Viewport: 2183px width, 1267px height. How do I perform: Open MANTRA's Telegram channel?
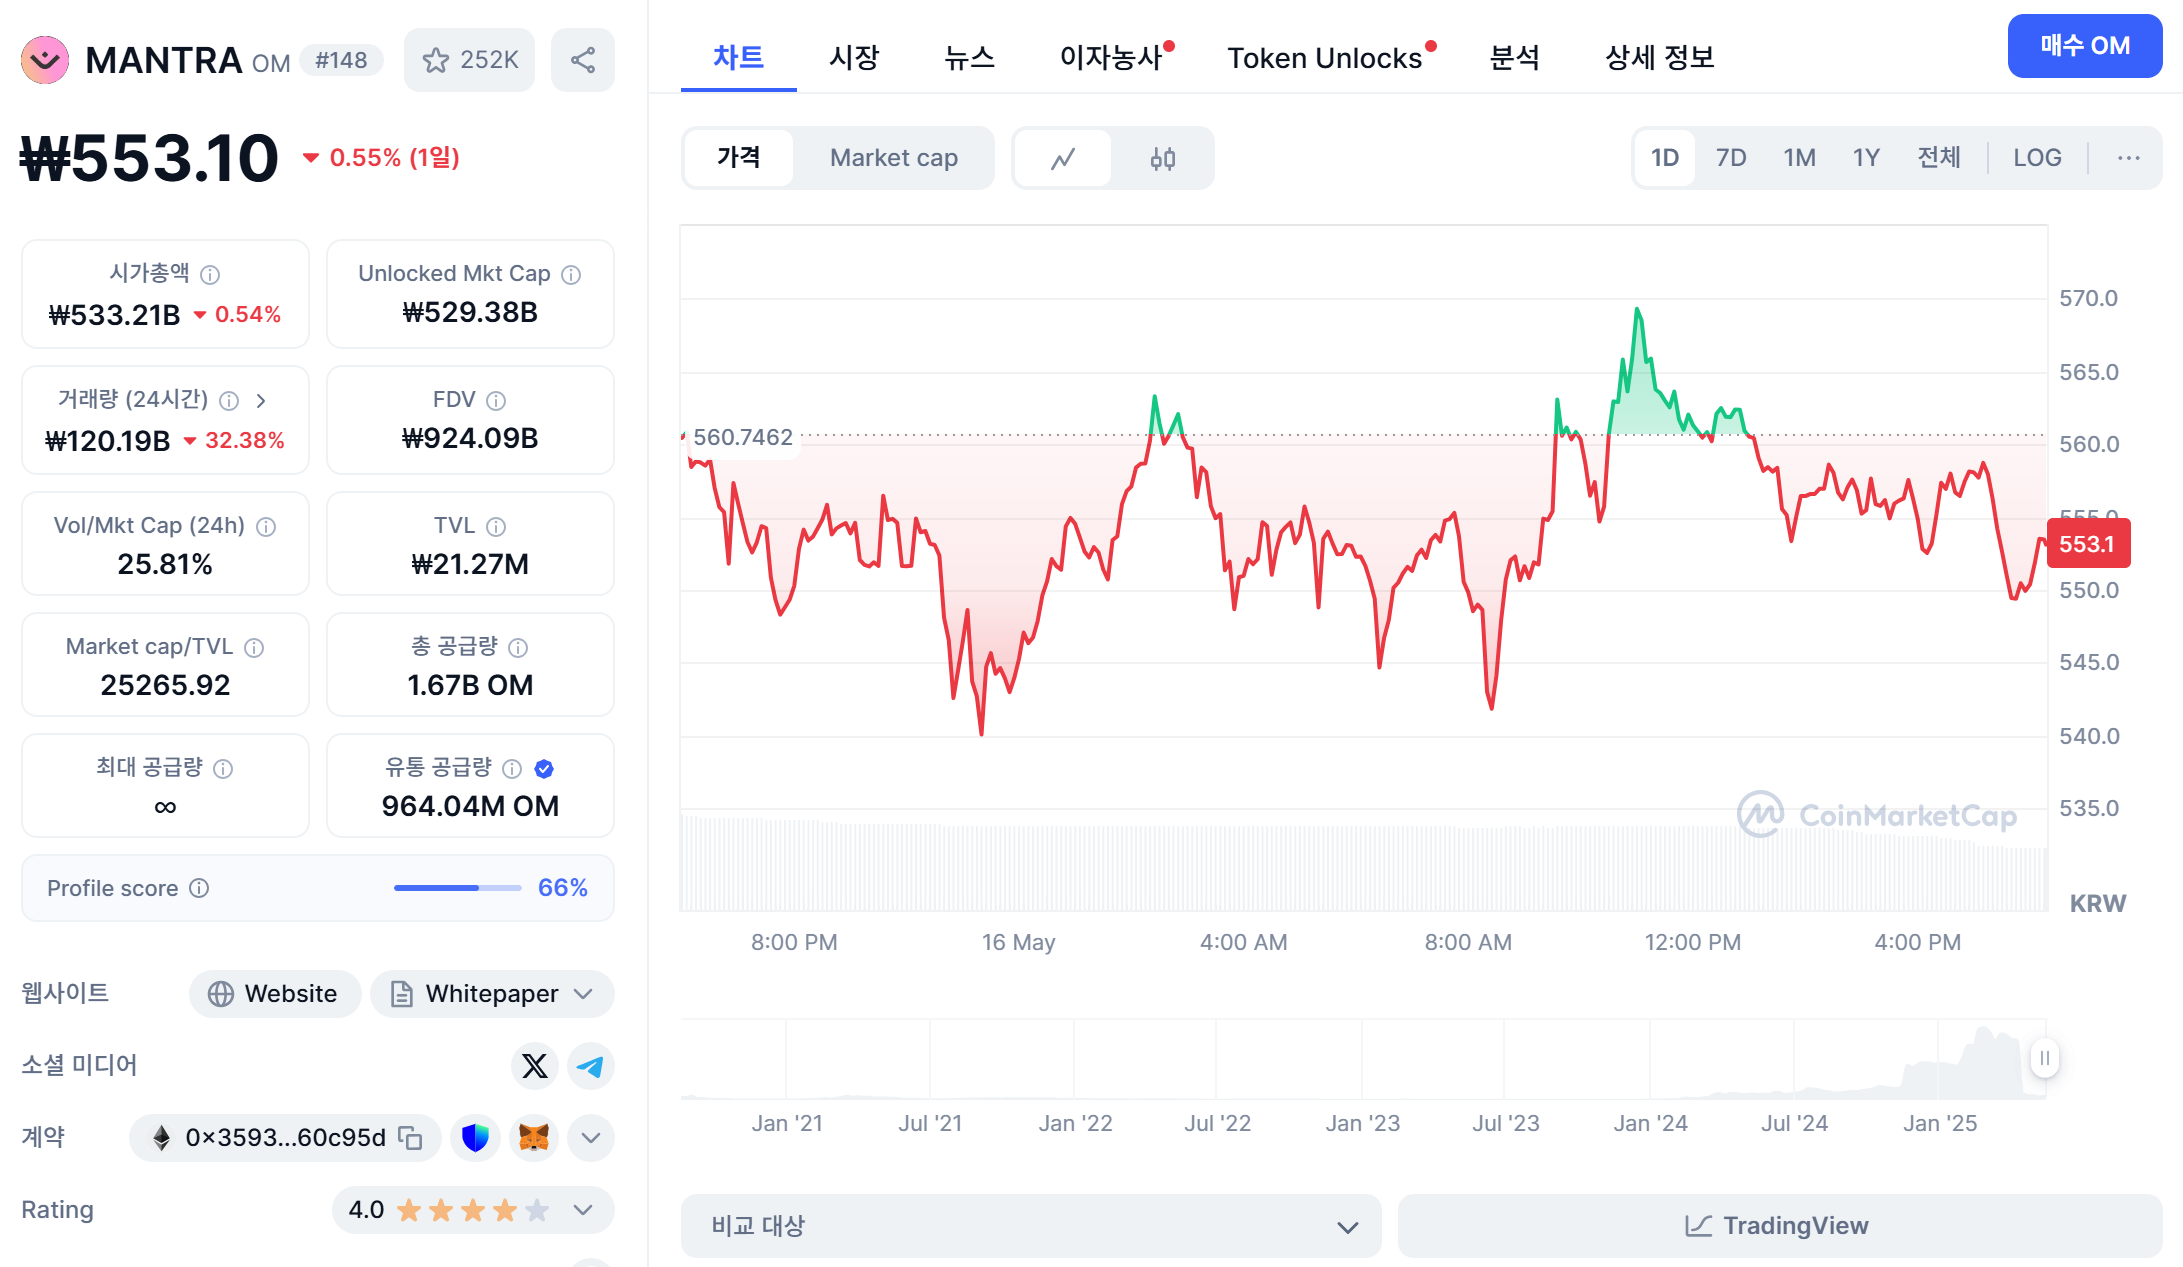pos(590,1066)
